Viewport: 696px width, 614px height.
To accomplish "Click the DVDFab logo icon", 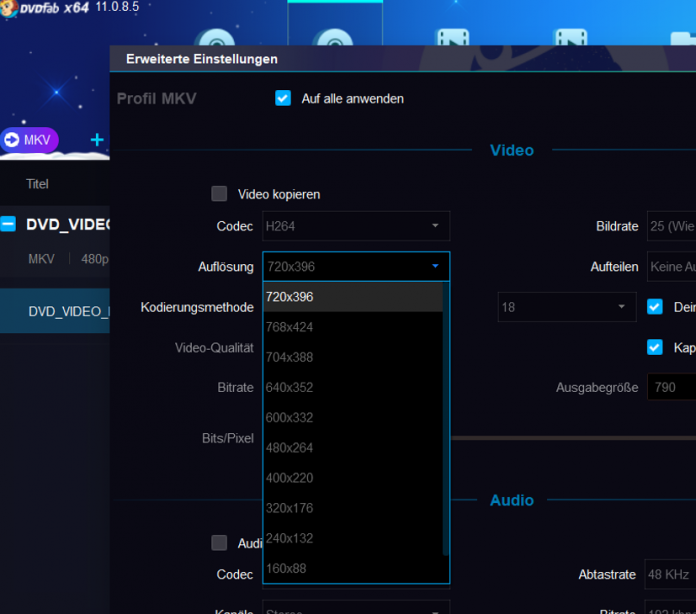I will pyautogui.click(x=8, y=7).
